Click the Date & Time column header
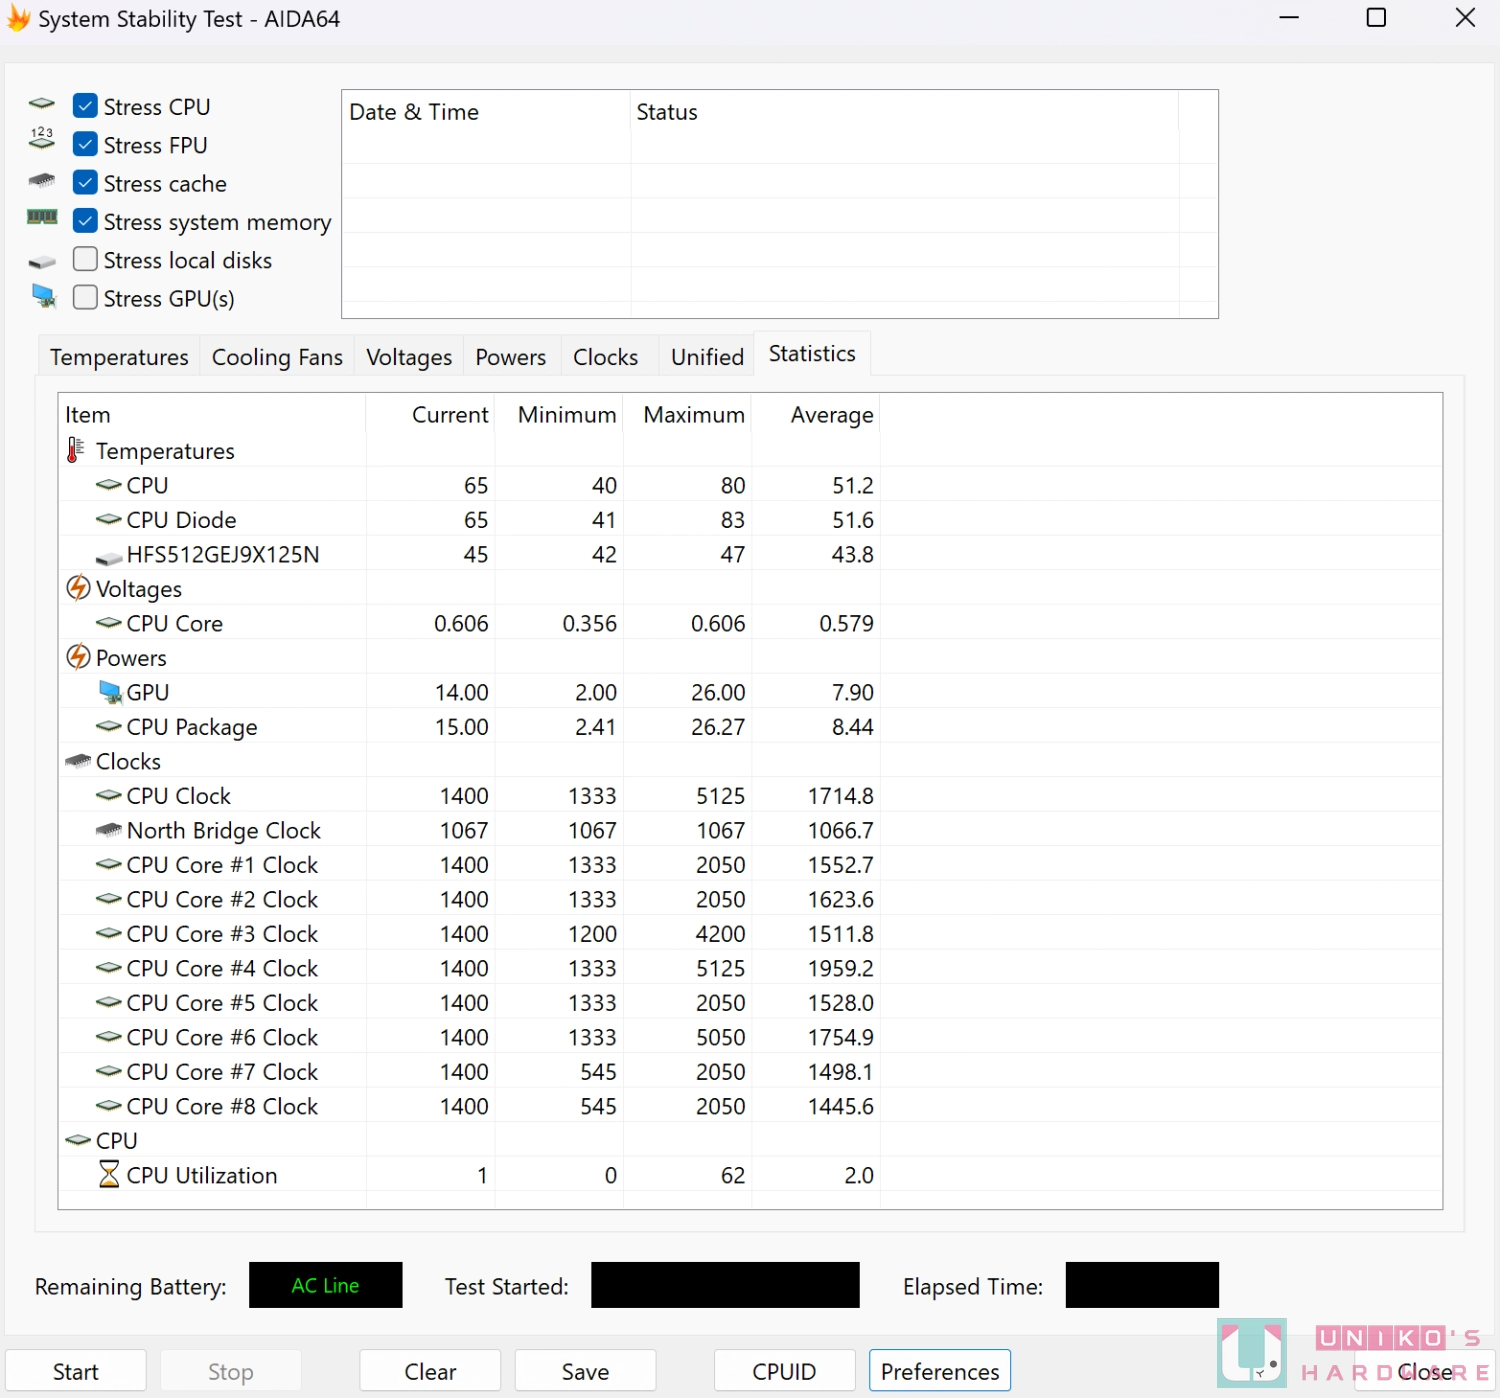This screenshot has width=1500, height=1398. (486, 112)
